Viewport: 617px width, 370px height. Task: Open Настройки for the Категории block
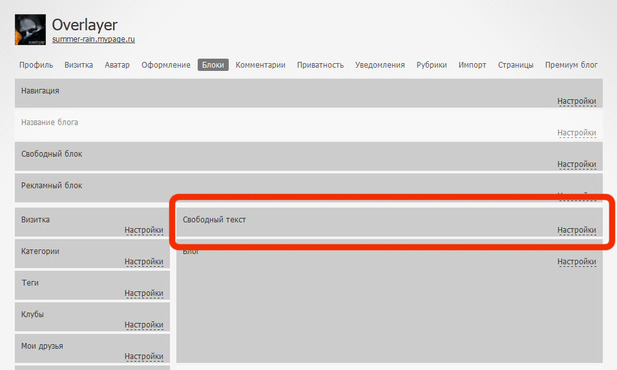(x=144, y=261)
